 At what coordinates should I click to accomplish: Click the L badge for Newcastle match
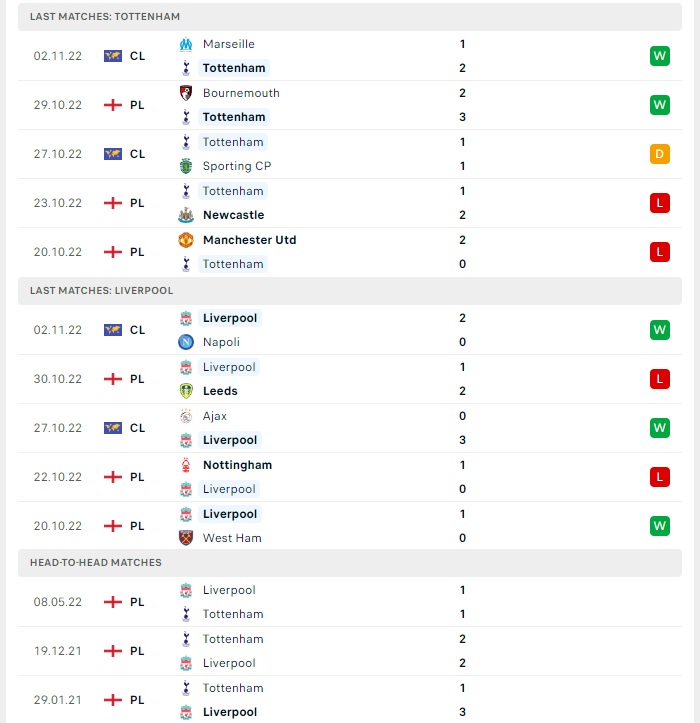click(659, 203)
